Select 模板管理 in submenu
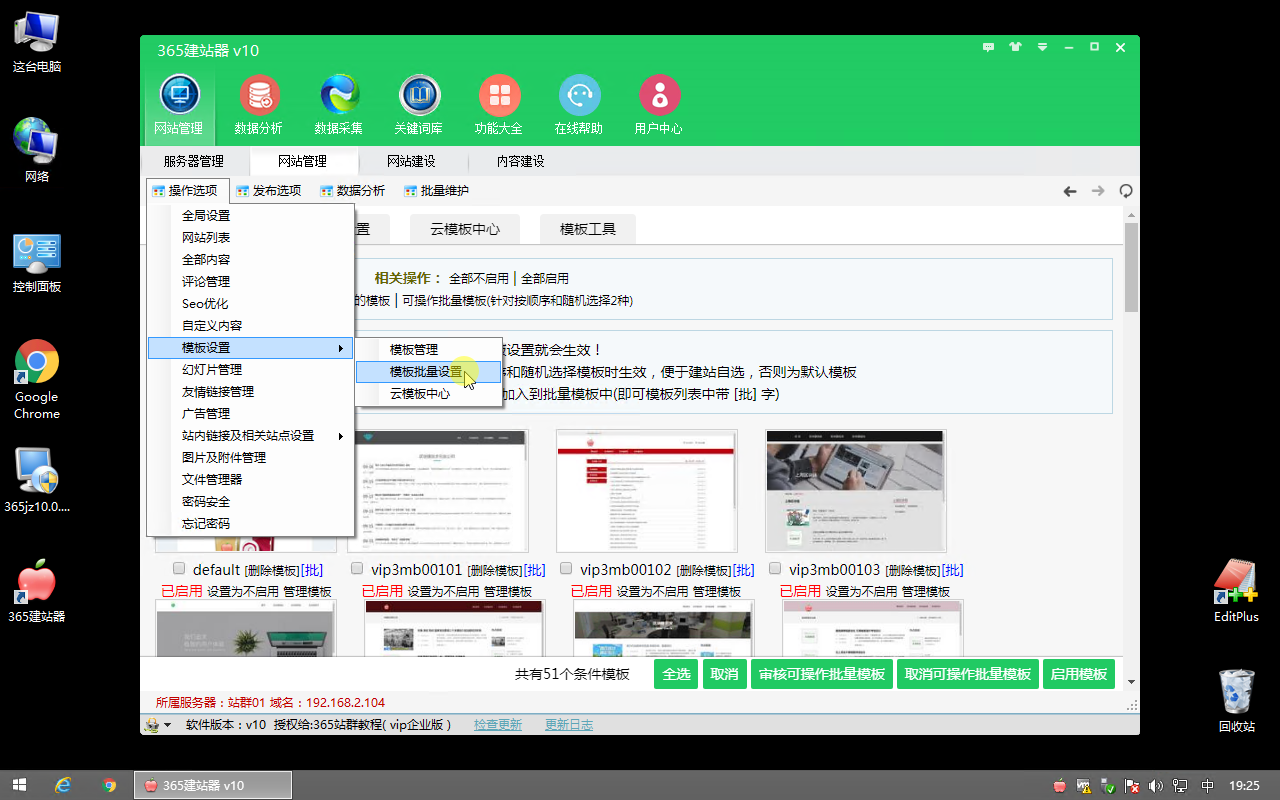Screen dimensions: 1280x800 point(428,350)
